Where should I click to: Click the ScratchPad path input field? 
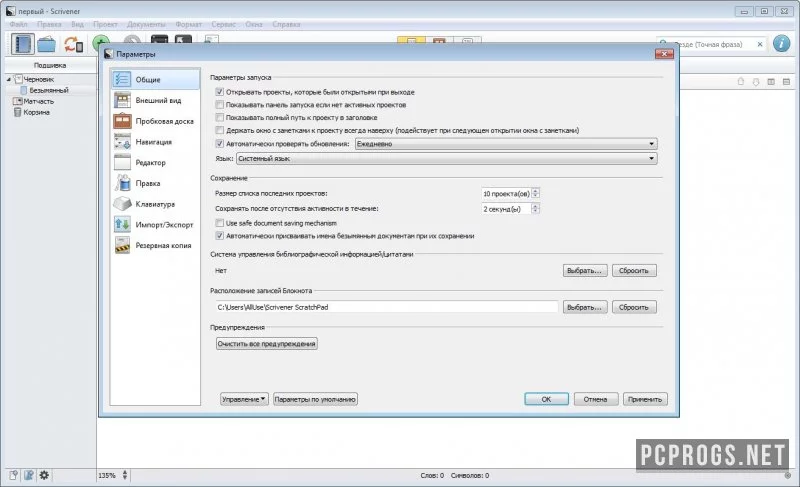click(x=387, y=307)
